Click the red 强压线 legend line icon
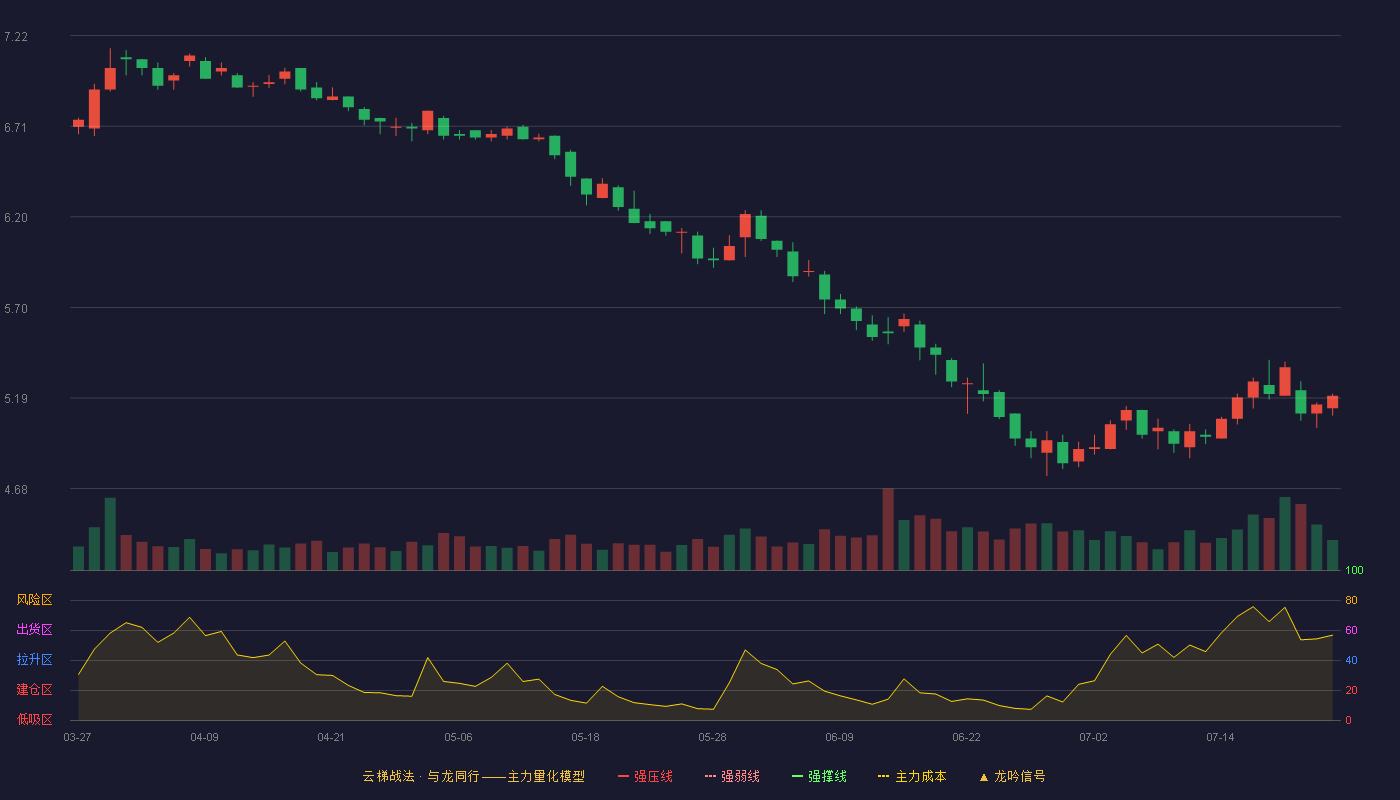Viewport: 1400px width, 800px height. coord(624,776)
